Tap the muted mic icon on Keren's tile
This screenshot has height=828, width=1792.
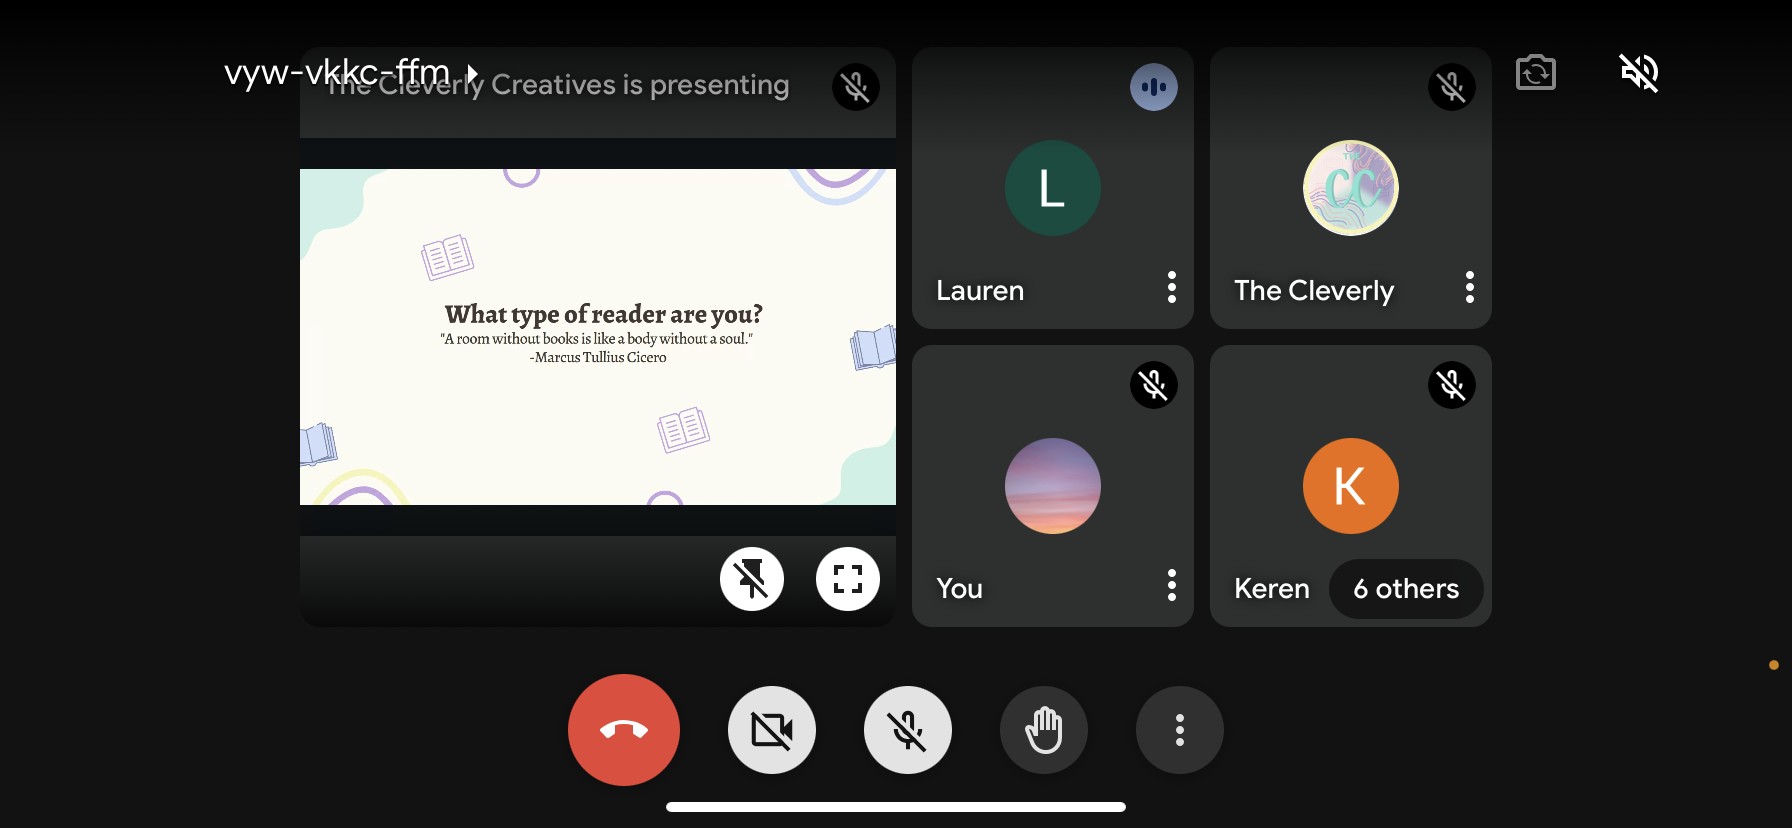point(1452,385)
